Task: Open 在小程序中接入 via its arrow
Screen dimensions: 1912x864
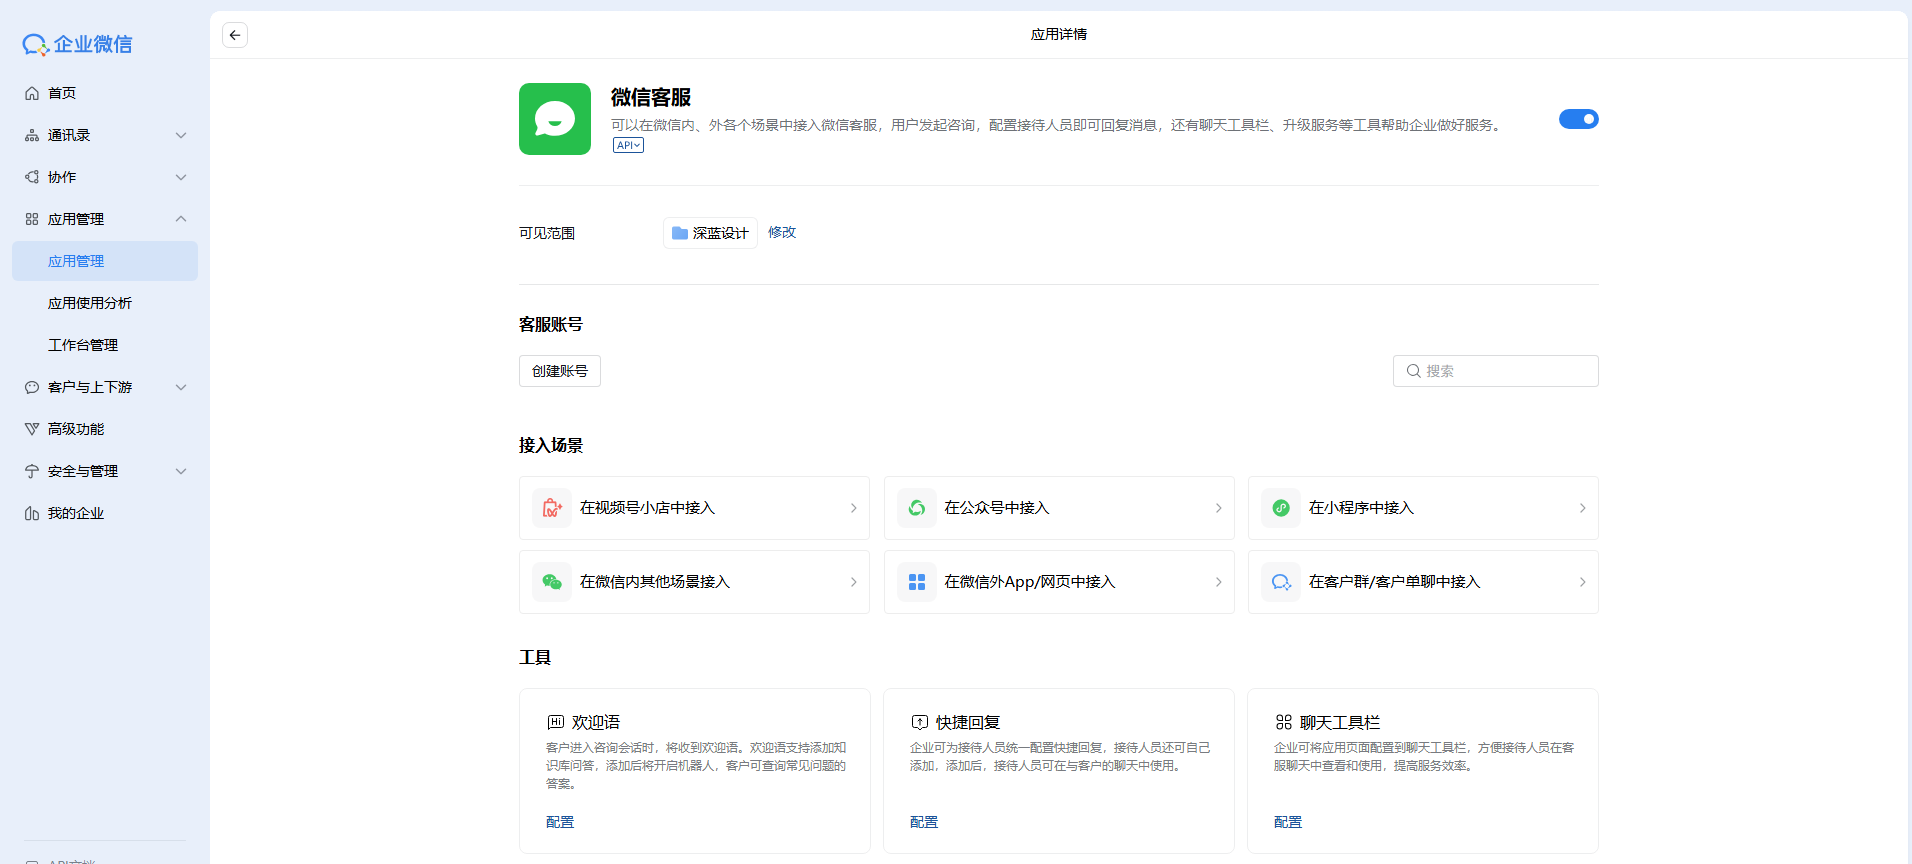Action: point(1582,508)
